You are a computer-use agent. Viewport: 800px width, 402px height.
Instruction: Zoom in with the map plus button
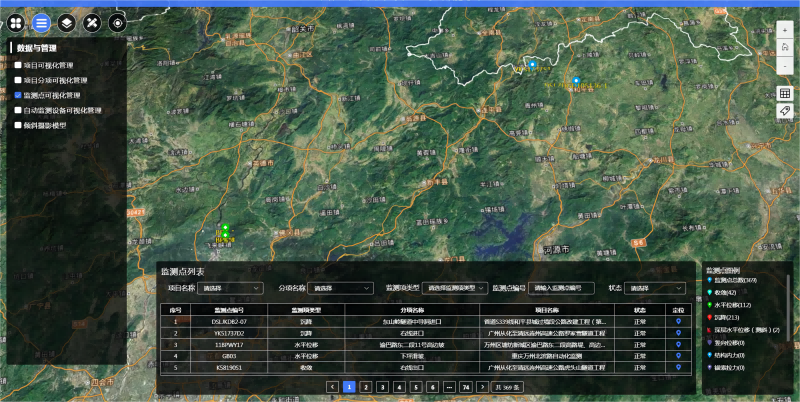(785, 30)
